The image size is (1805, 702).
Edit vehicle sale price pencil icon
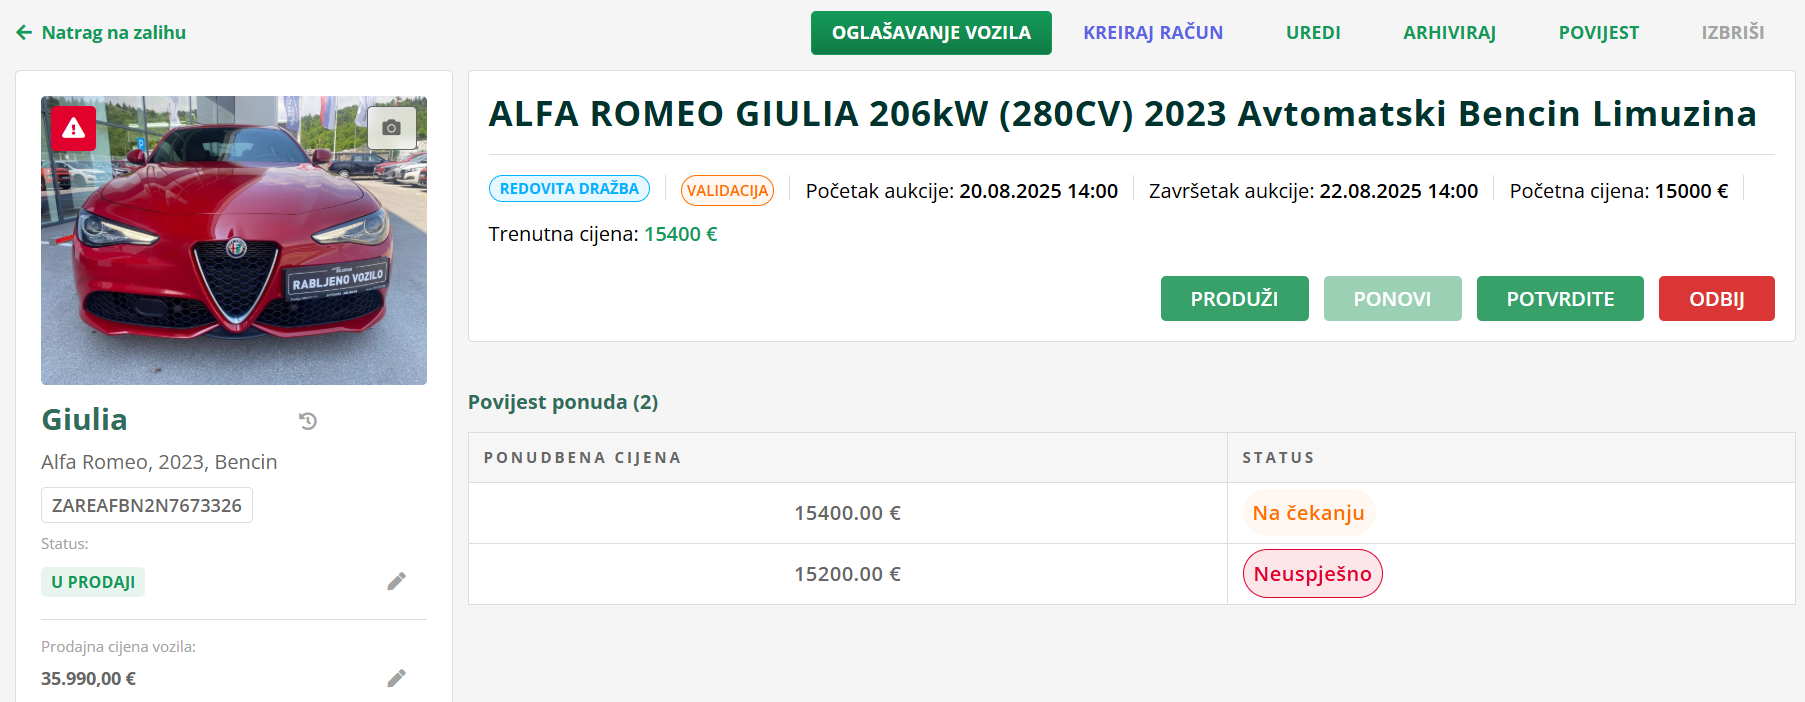tap(396, 678)
